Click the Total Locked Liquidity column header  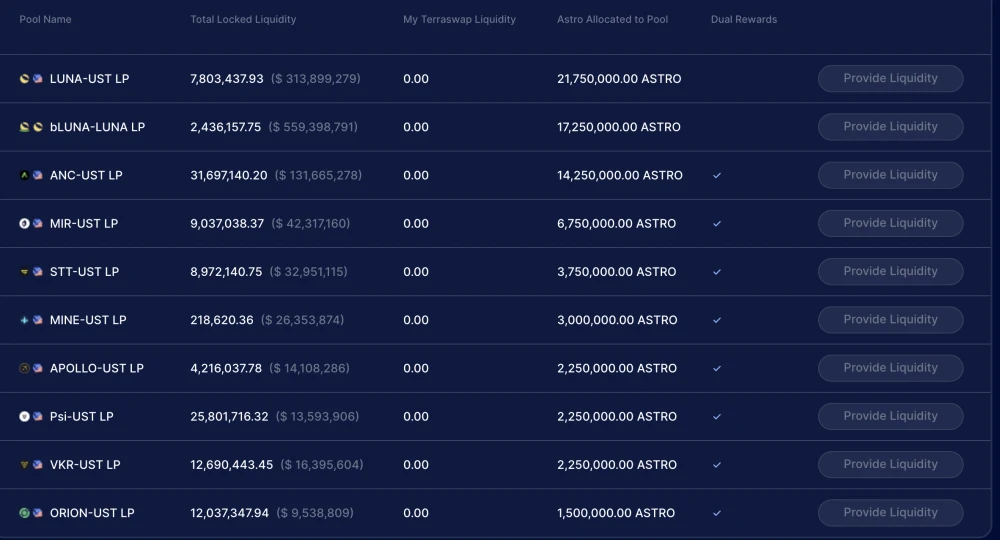(243, 20)
